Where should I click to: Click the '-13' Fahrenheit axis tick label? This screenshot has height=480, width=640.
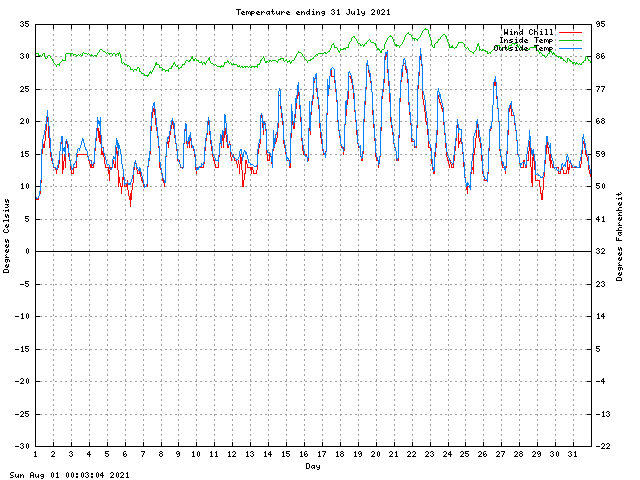tap(603, 414)
